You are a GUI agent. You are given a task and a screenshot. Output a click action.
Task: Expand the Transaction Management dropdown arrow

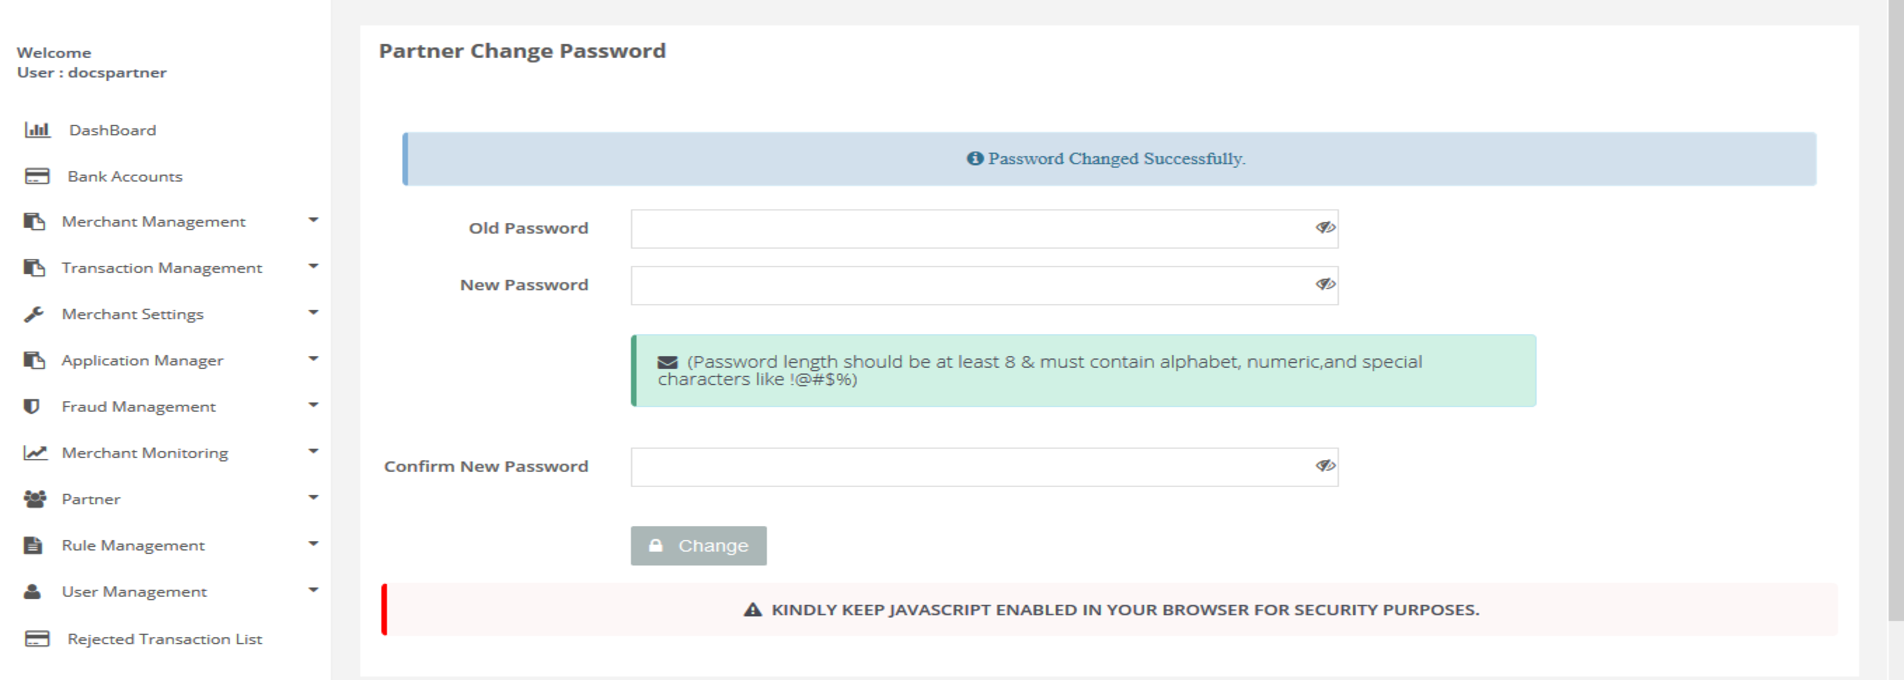click(x=313, y=267)
